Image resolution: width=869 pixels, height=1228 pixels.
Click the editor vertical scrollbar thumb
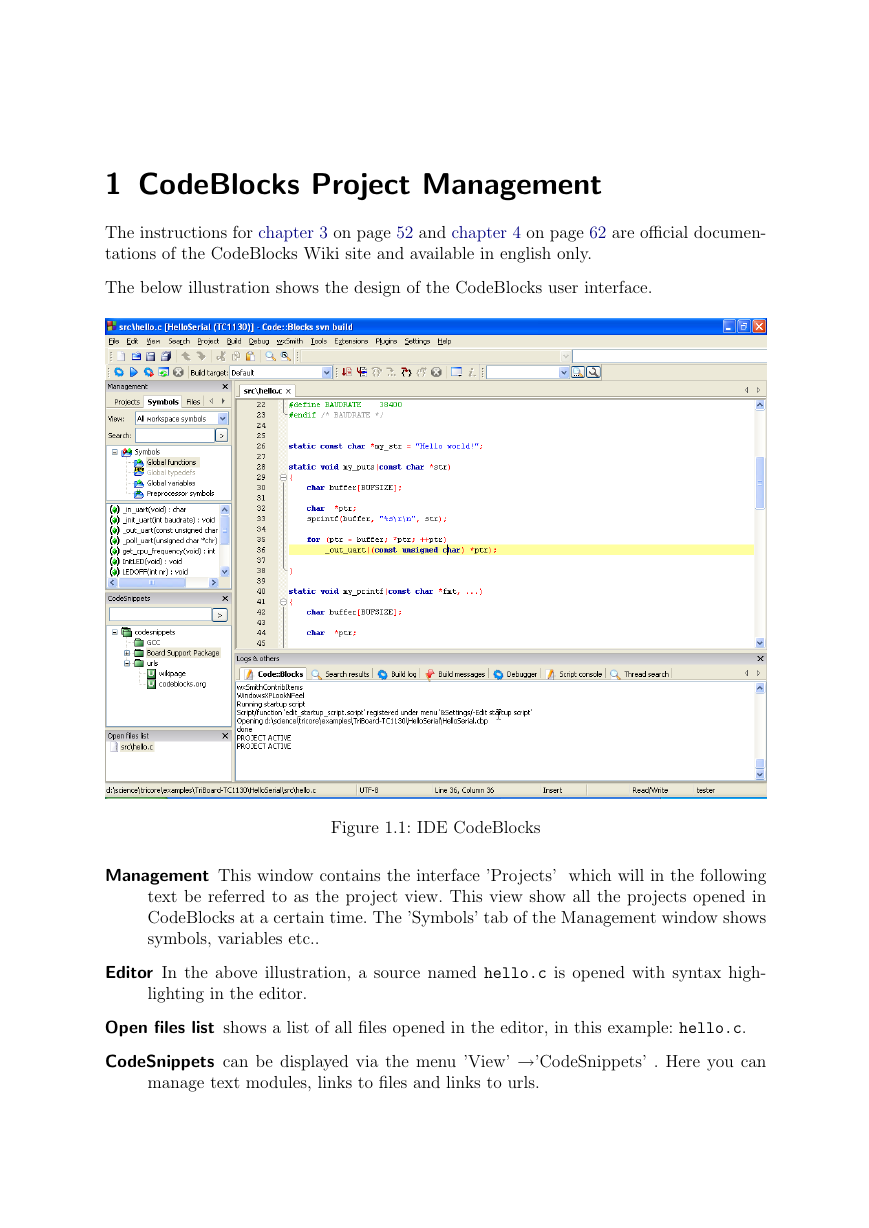(760, 483)
